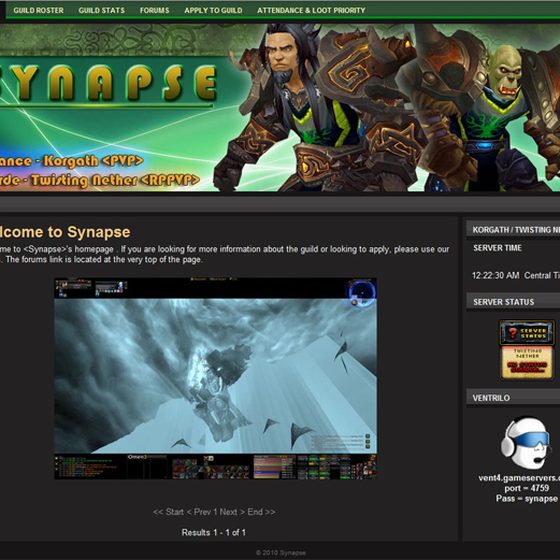This screenshot has height=560, width=560.
Task: Go to Next > page link
Action: [x=232, y=512]
